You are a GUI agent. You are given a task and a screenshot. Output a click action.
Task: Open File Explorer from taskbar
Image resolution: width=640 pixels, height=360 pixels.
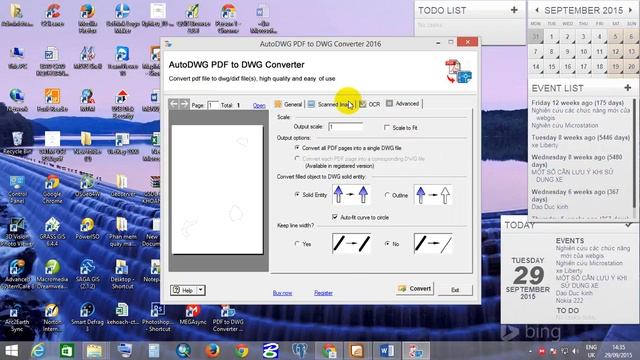tap(94, 351)
